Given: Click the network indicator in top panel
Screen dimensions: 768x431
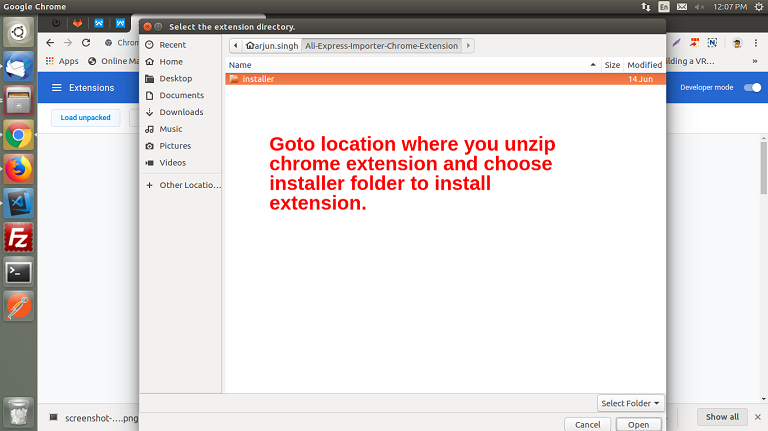Looking at the screenshot, I should [x=646, y=7].
